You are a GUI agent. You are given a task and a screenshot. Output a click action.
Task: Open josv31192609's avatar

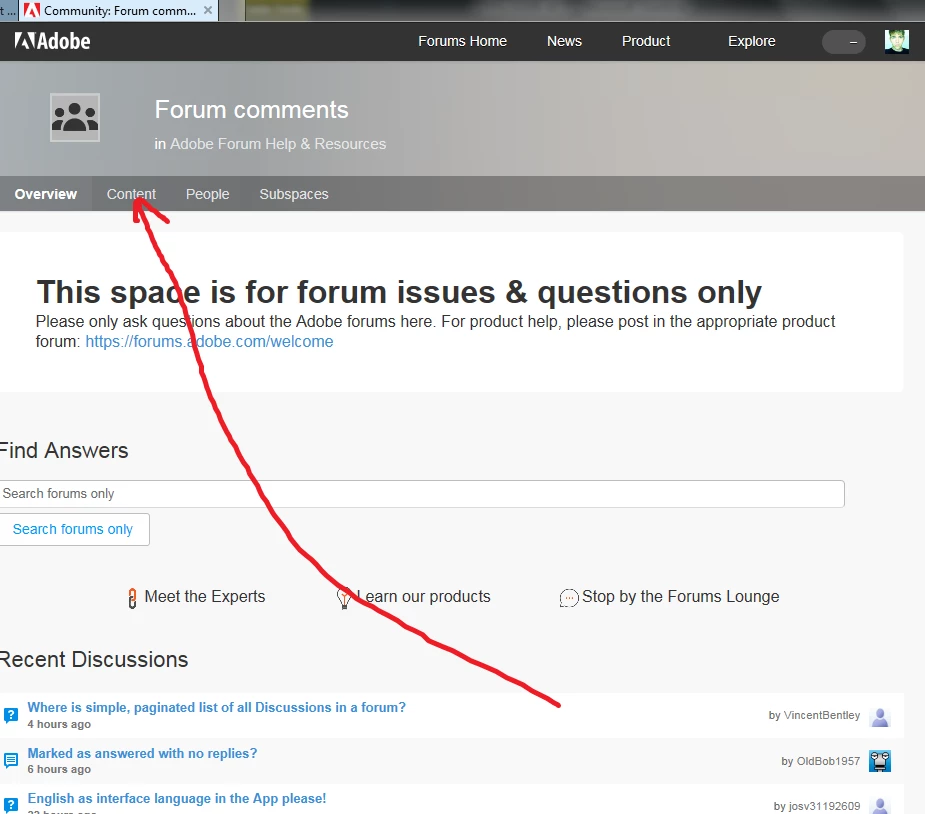coord(880,805)
